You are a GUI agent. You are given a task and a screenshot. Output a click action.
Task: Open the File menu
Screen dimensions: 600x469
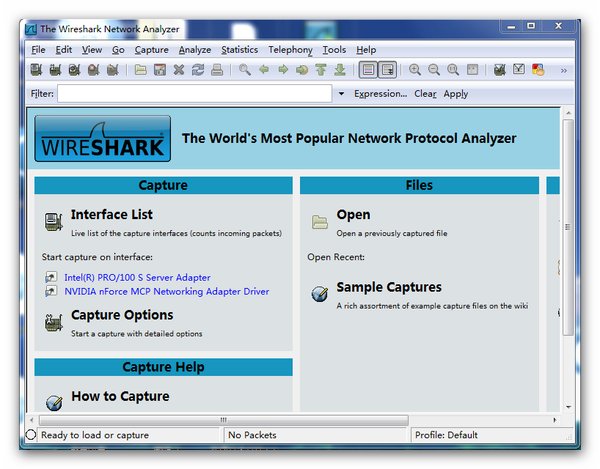click(38, 50)
